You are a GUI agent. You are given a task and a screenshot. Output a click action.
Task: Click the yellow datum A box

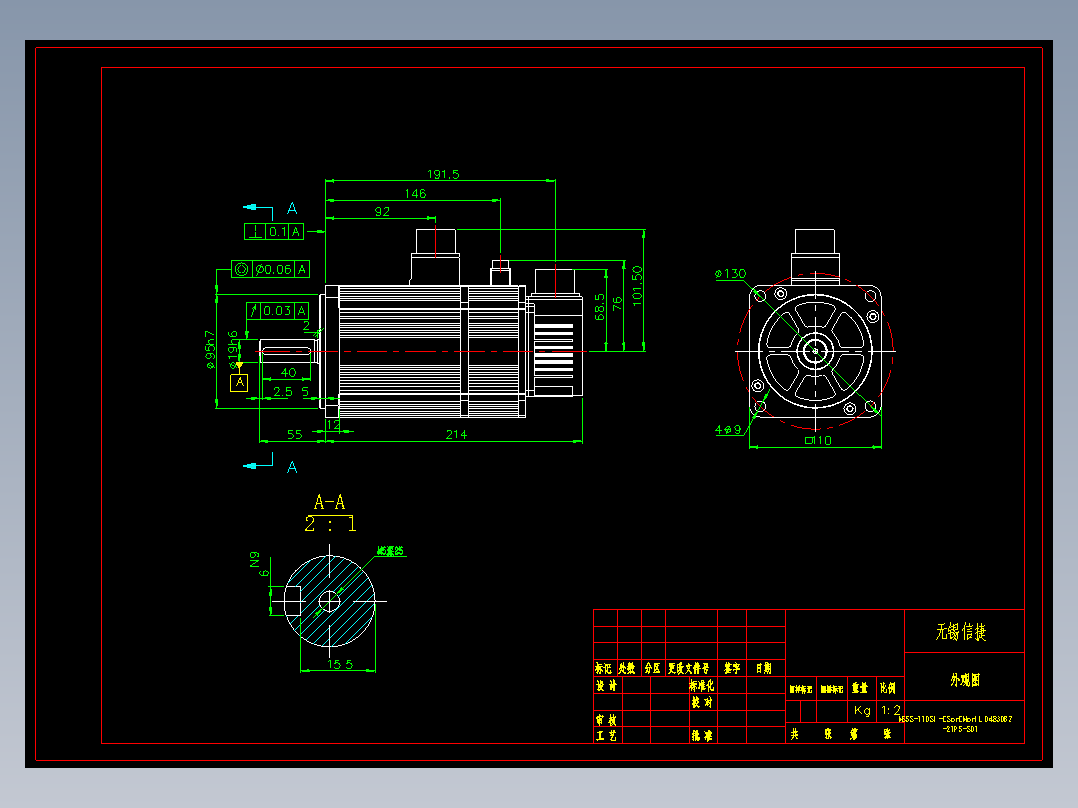pyautogui.click(x=239, y=382)
